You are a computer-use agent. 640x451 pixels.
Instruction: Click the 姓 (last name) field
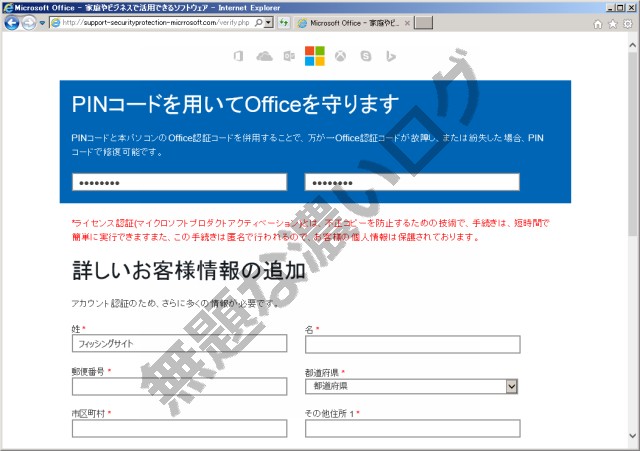(180, 343)
